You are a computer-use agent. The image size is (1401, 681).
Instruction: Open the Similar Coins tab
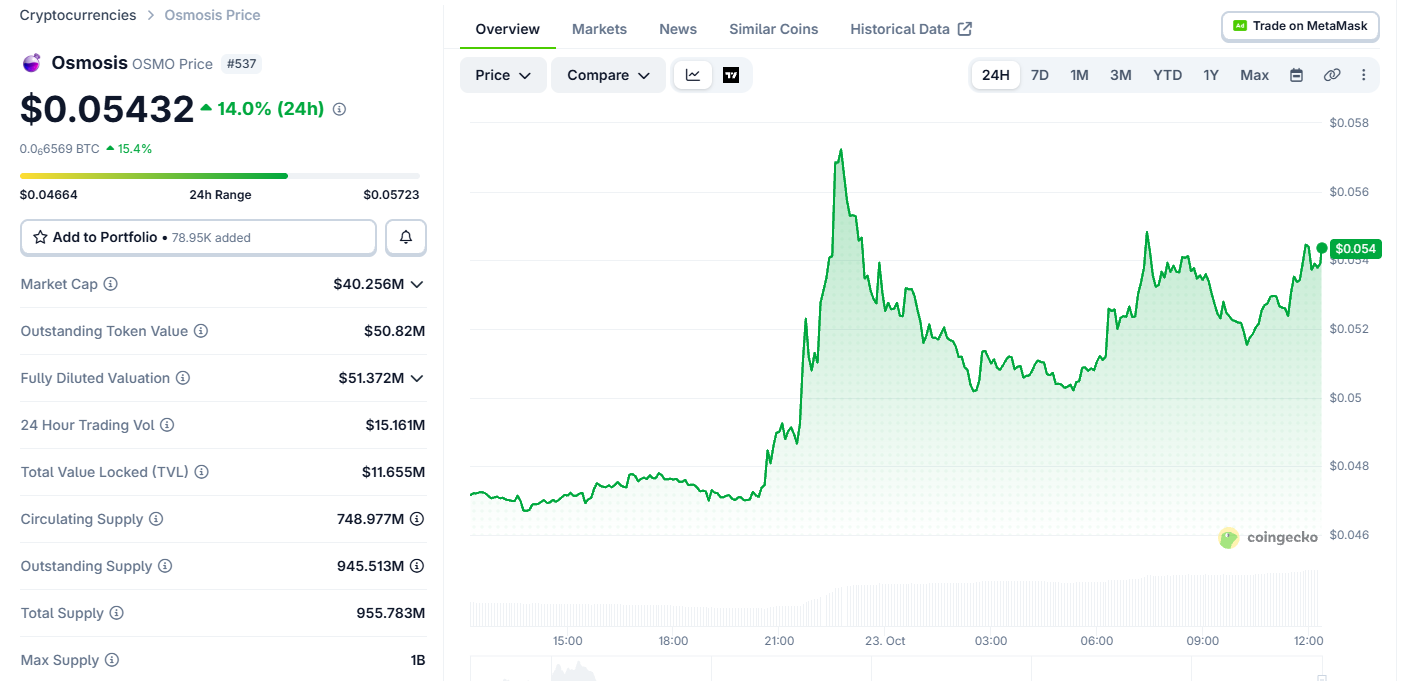pyautogui.click(x=774, y=29)
